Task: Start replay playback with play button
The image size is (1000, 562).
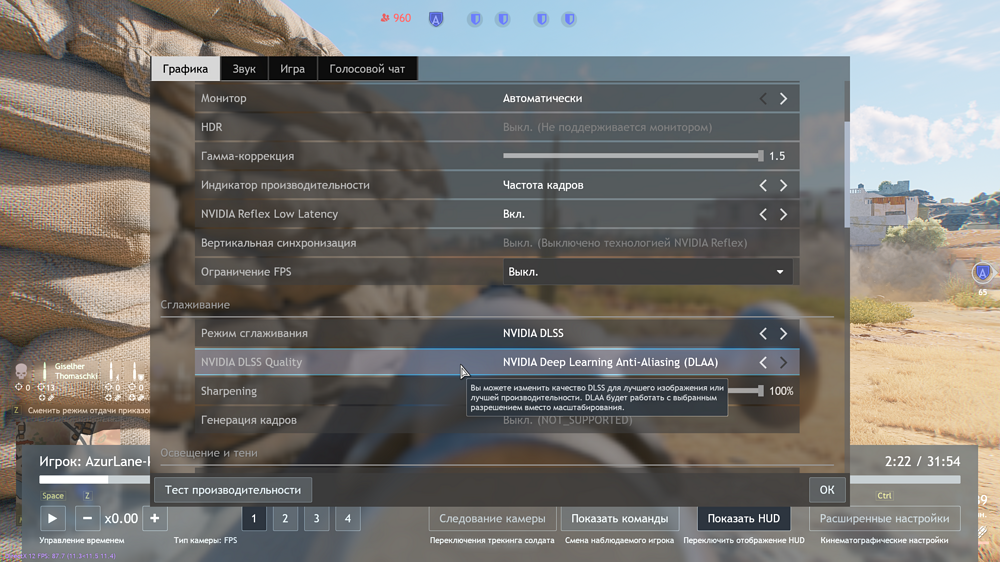Action: click(52, 519)
